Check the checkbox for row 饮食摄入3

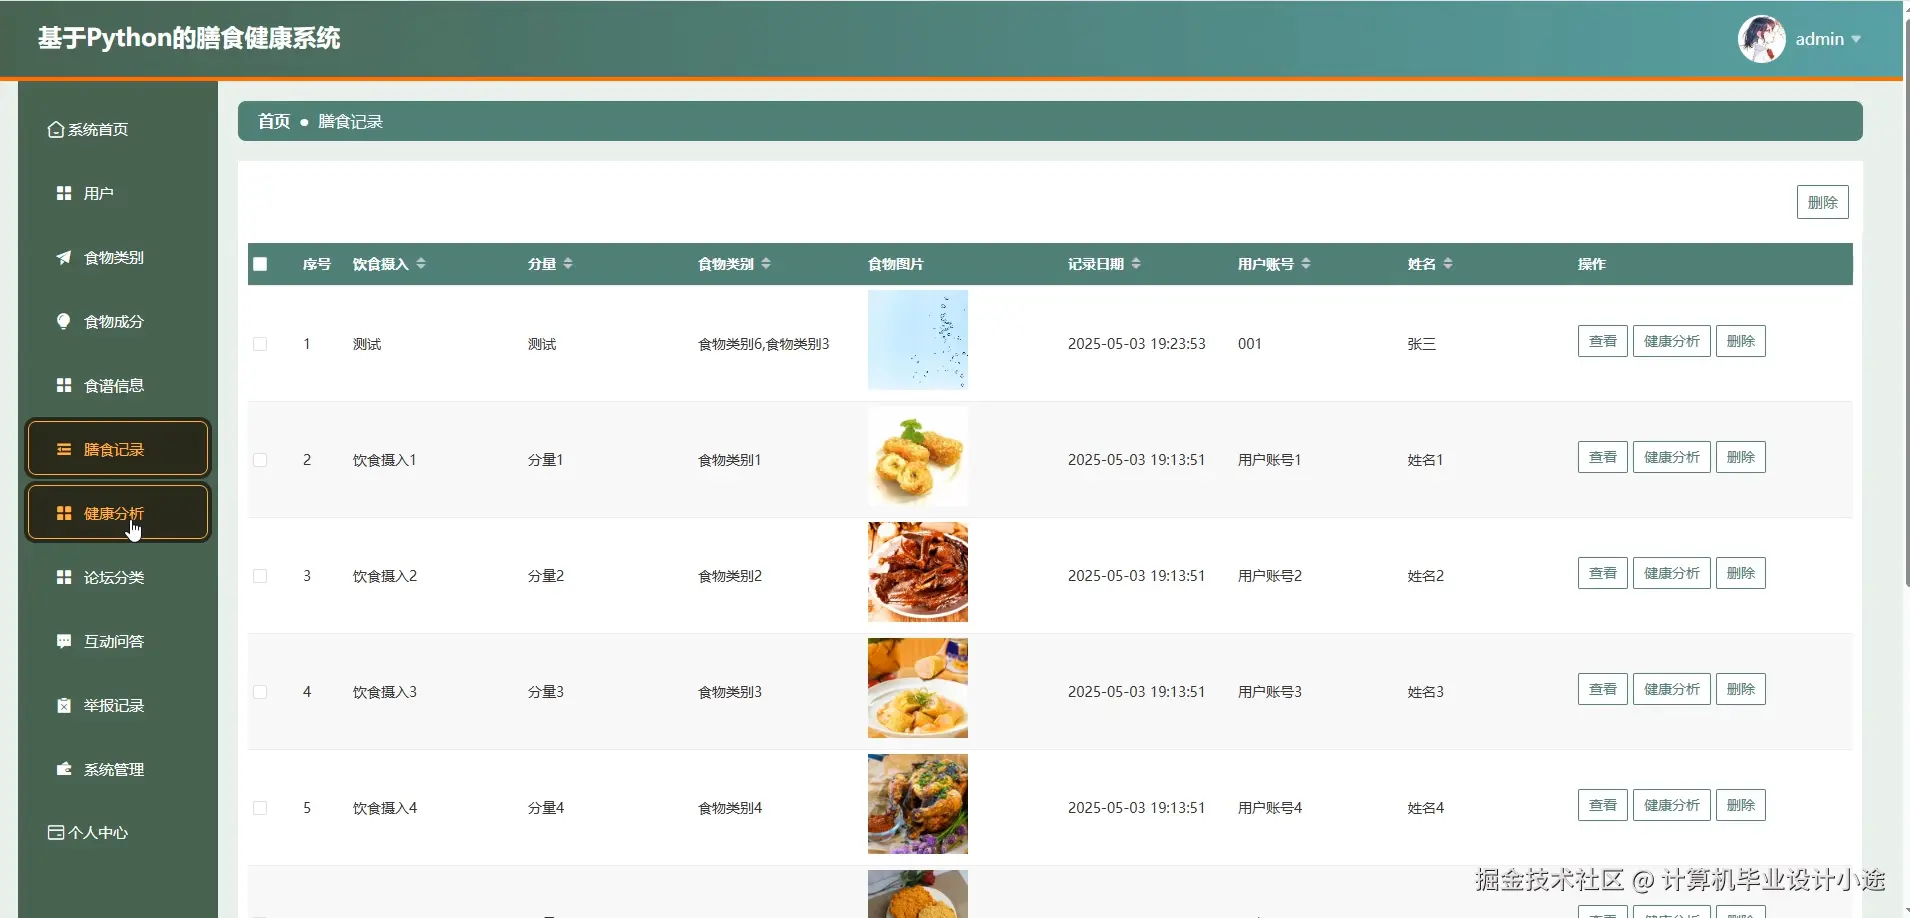point(260,692)
